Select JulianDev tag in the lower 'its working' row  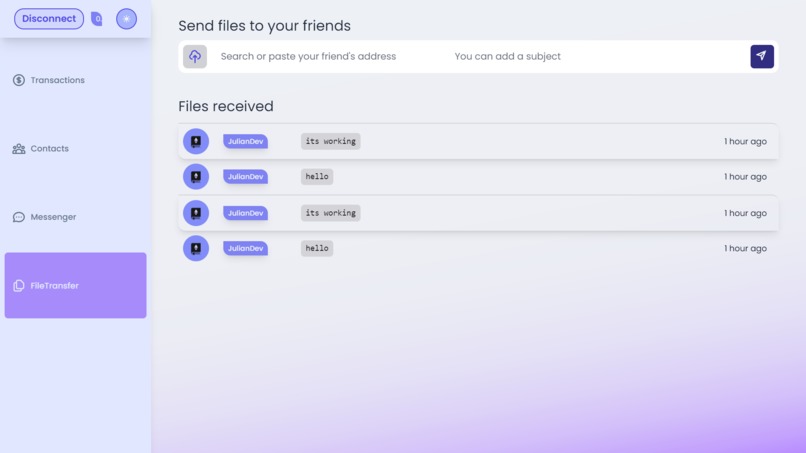(x=245, y=213)
